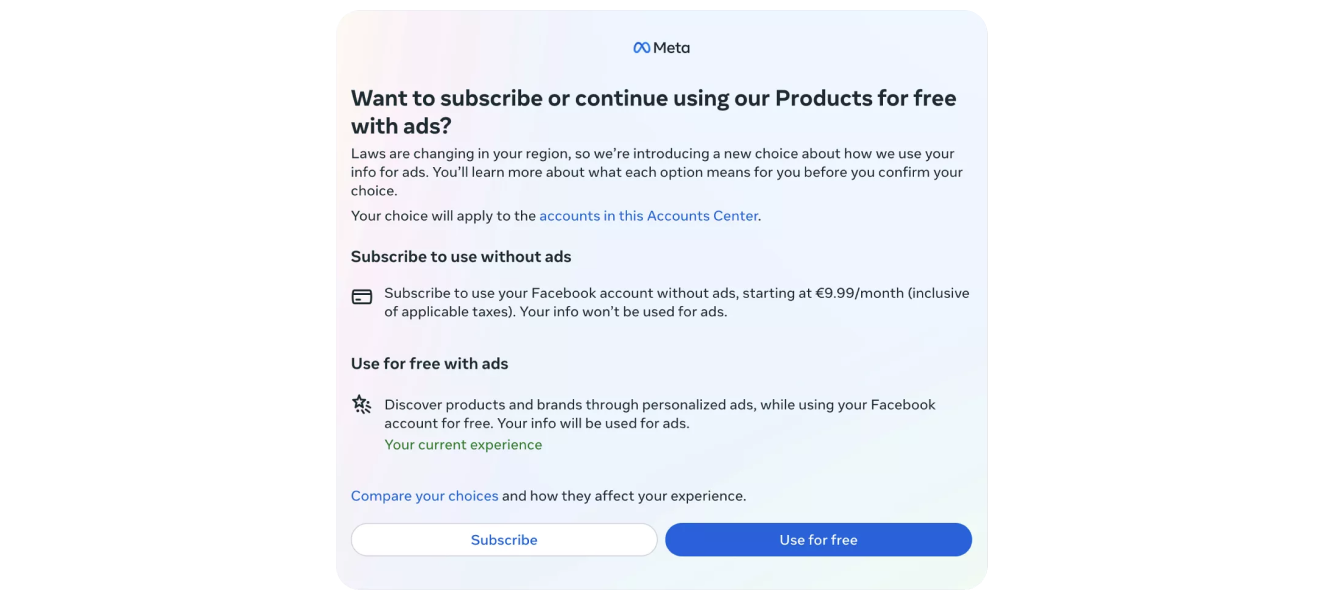Screen dimensions: 1324x600
Task: Select the Use for free with ads heading
Action: [x=429, y=364]
